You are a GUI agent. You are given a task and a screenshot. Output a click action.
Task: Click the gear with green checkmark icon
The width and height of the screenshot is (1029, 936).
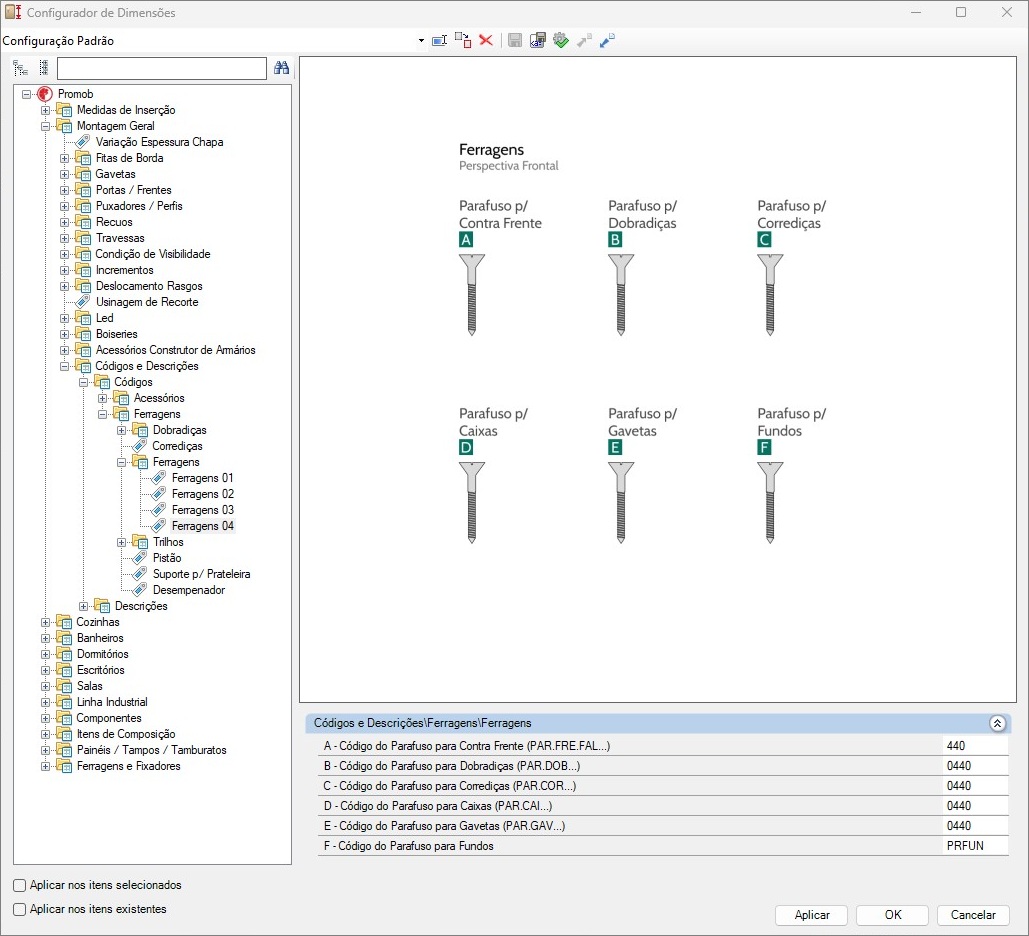[x=561, y=40]
